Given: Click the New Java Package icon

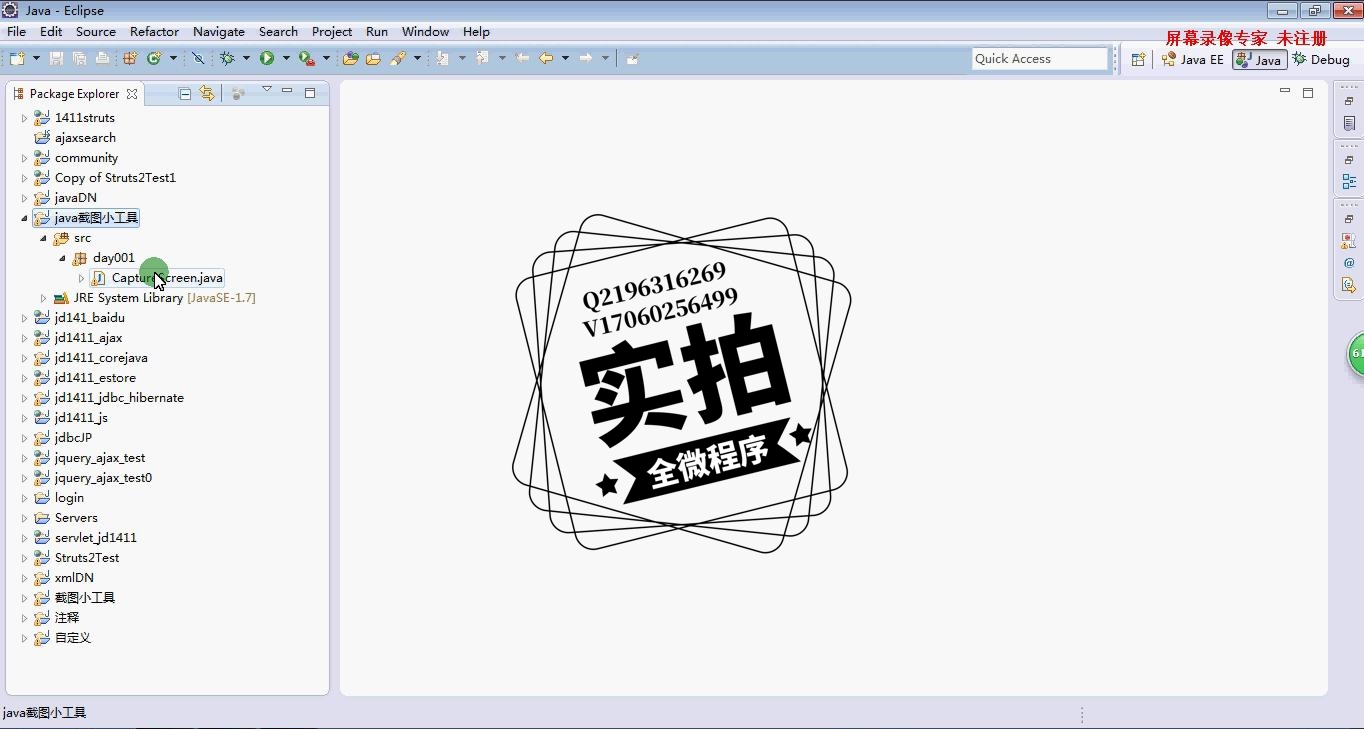Looking at the screenshot, I should pyautogui.click(x=130, y=58).
